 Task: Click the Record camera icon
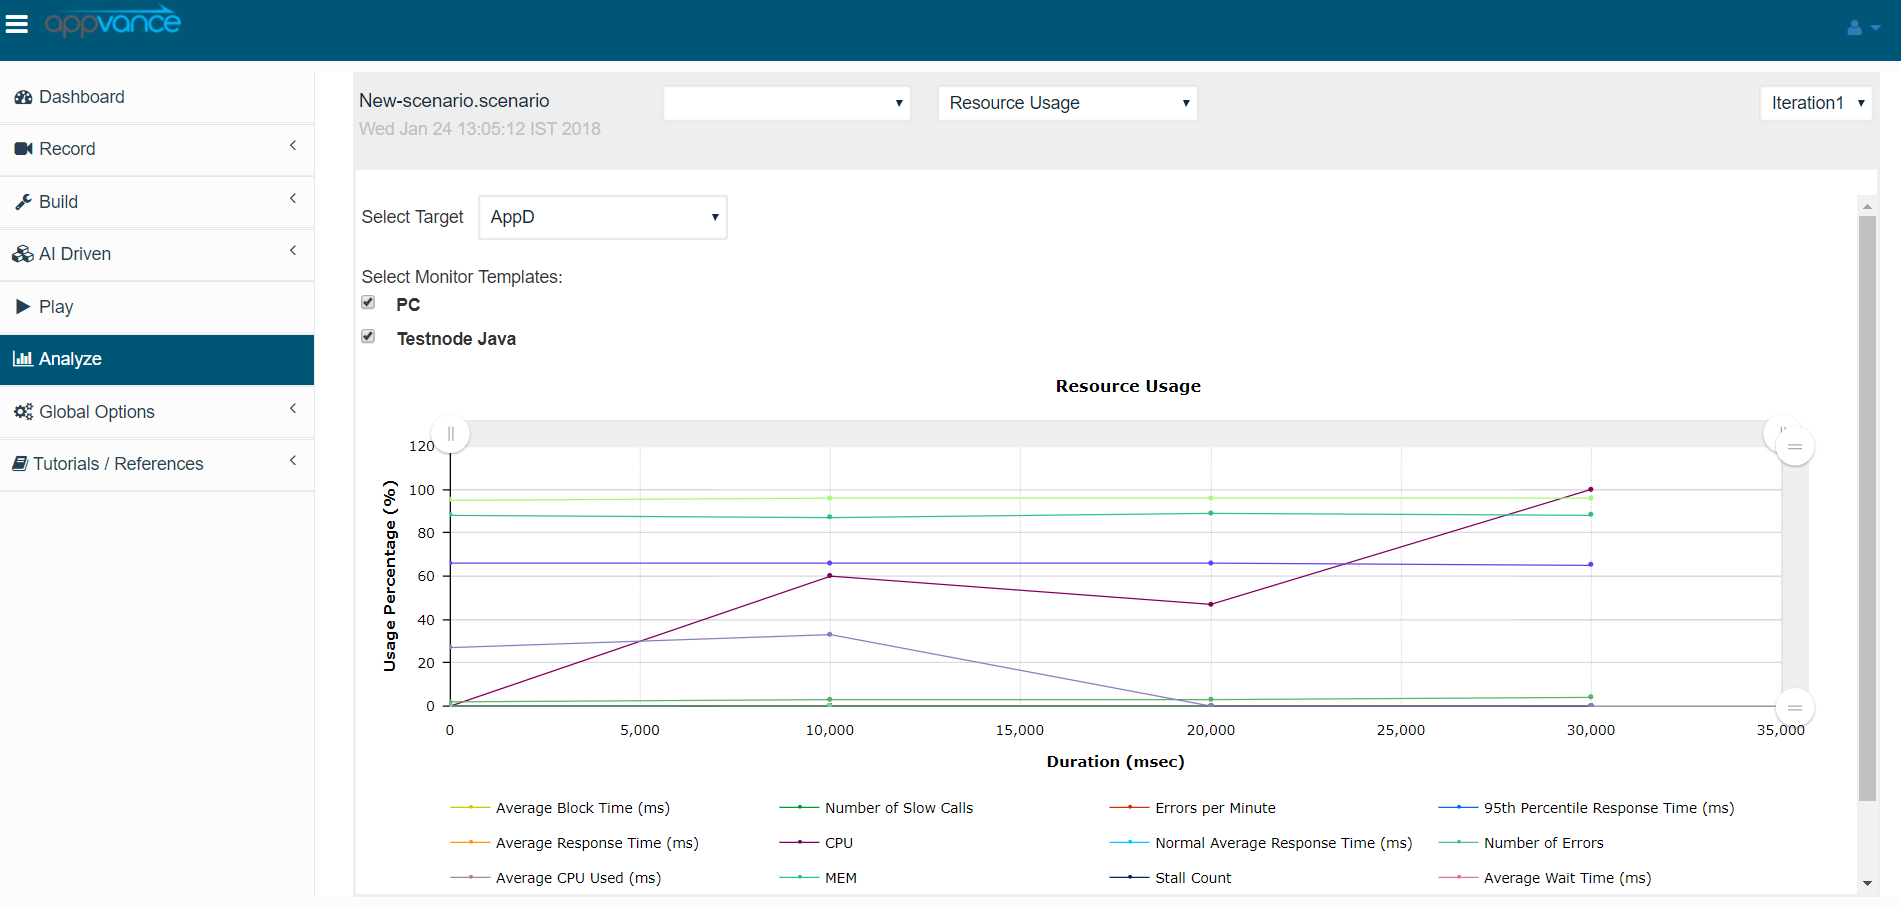coord(23,149)
